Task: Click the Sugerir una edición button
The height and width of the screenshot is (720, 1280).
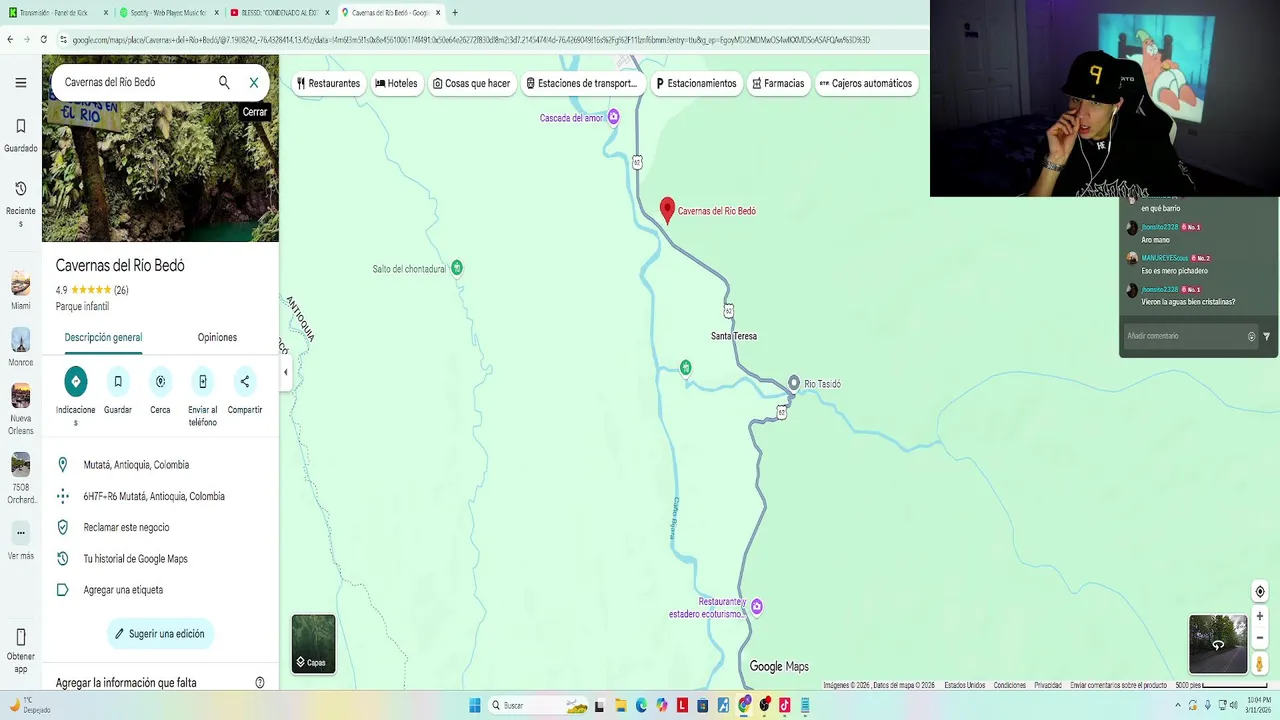Action: (x=160, y=634)
